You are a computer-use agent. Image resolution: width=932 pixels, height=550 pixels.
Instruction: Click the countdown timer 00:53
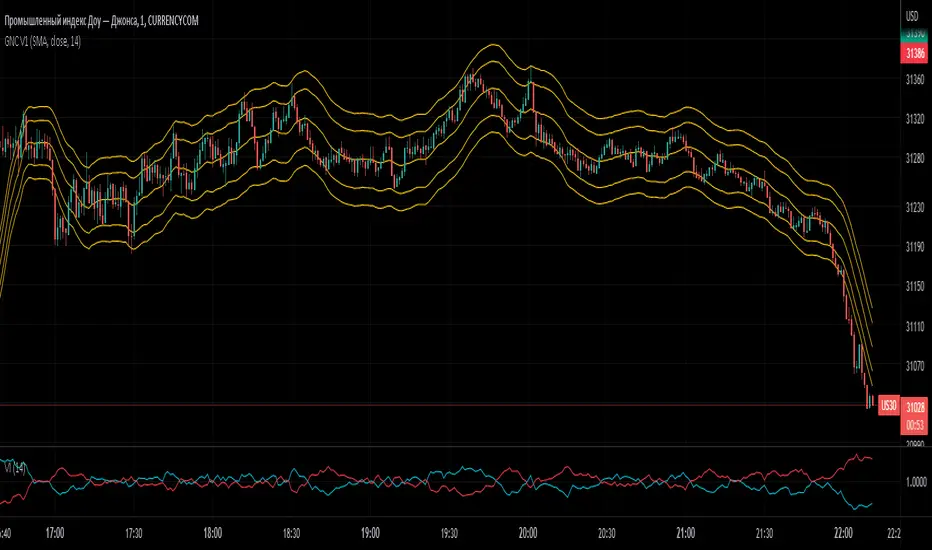coord(915,425)
